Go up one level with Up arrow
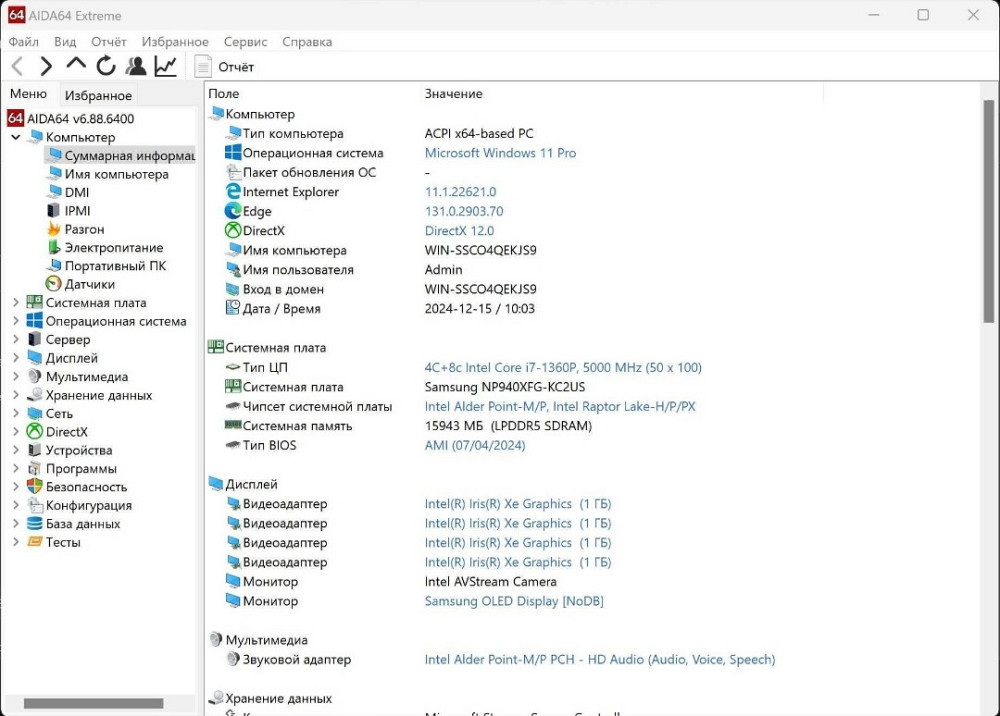The height and width of the screenshot is (716, 1000). [76, 64]
